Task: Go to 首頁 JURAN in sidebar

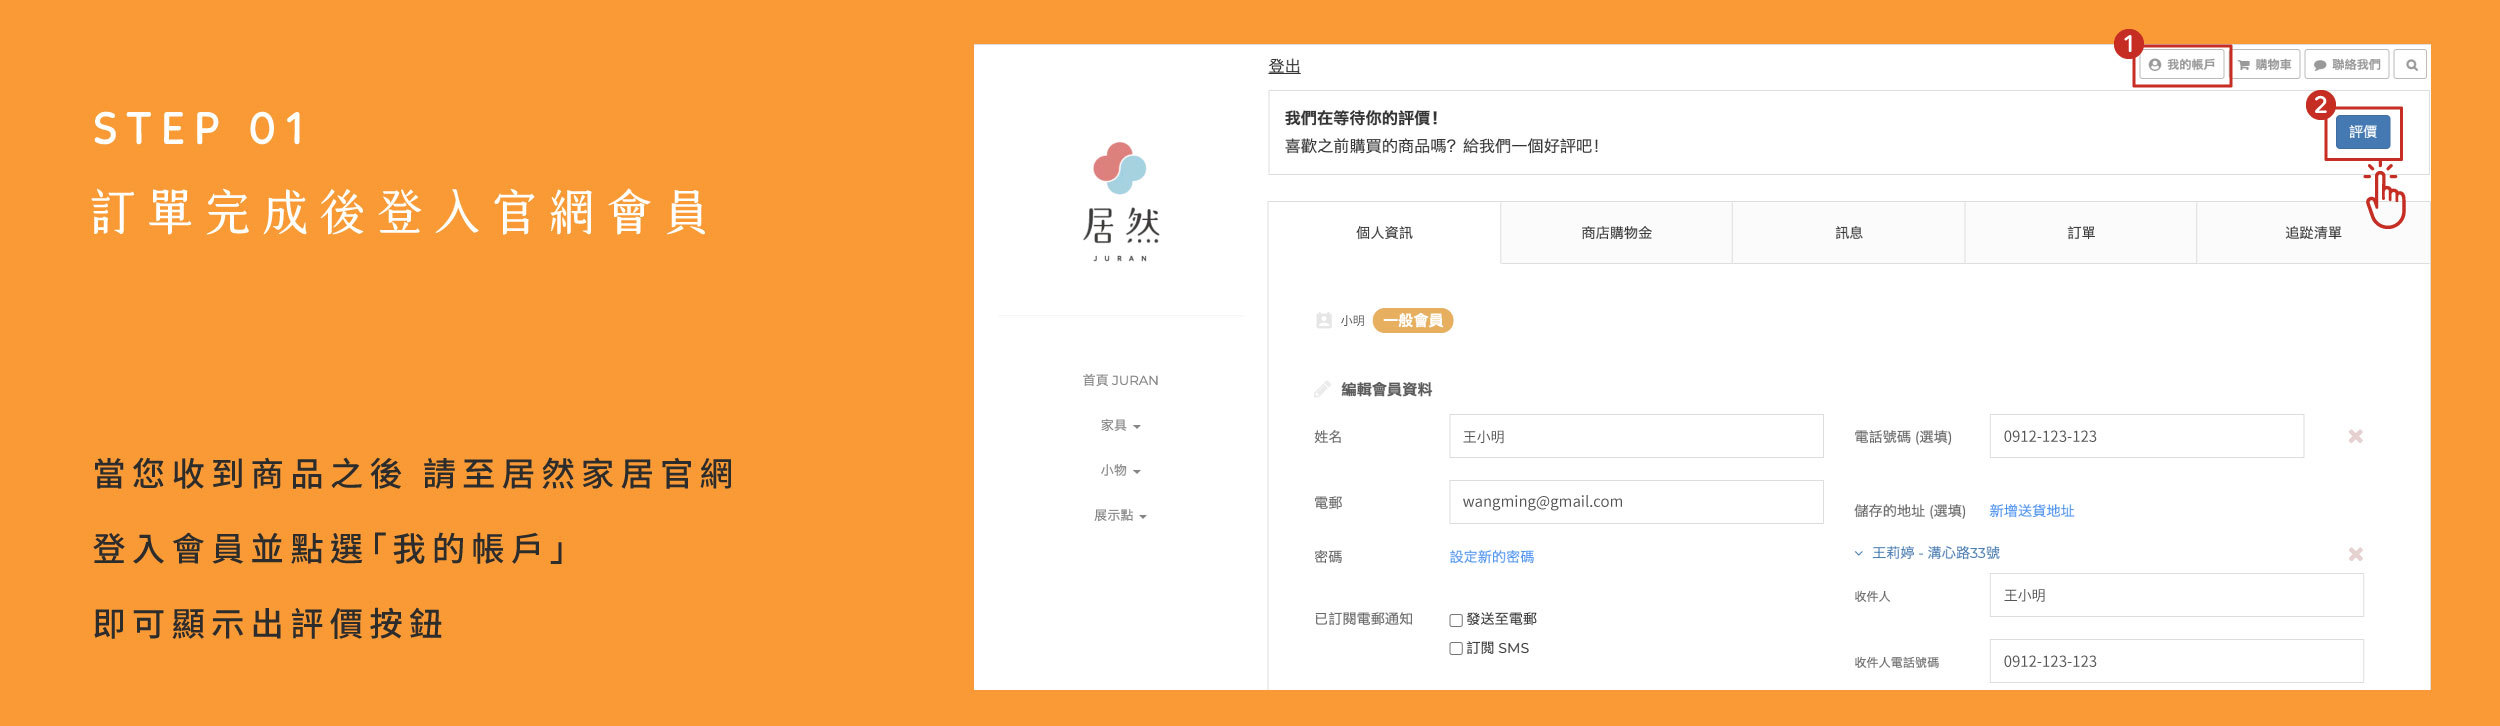Action: click(x=1120, y=380)
